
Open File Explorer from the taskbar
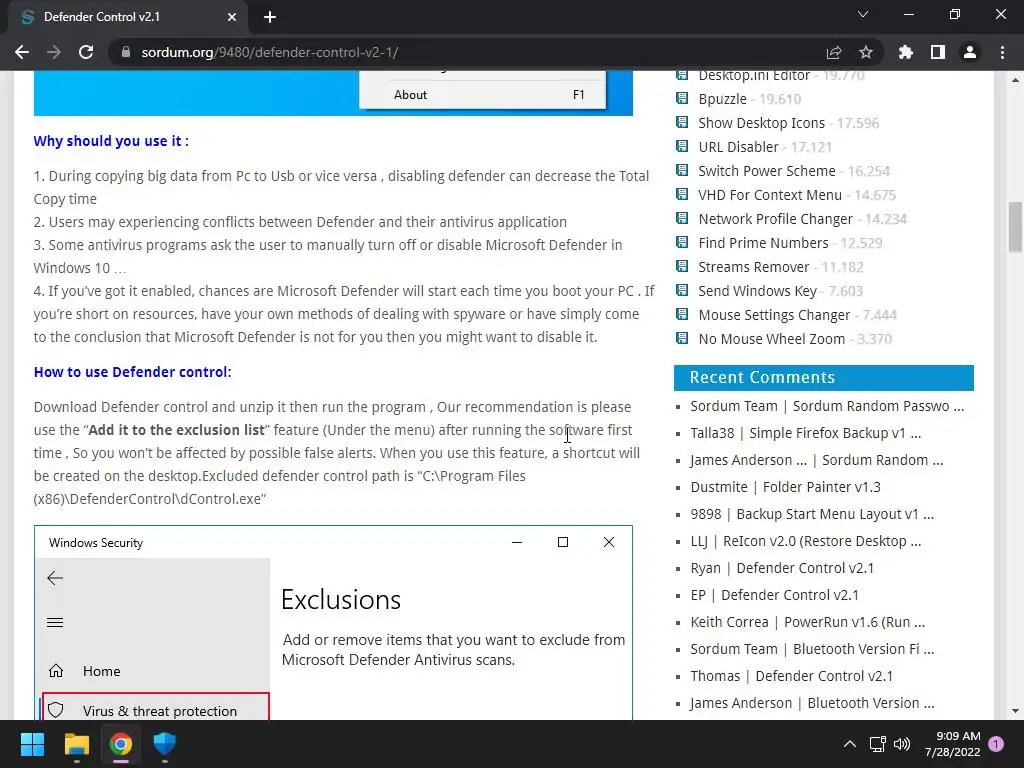click(x=76, y=744)
